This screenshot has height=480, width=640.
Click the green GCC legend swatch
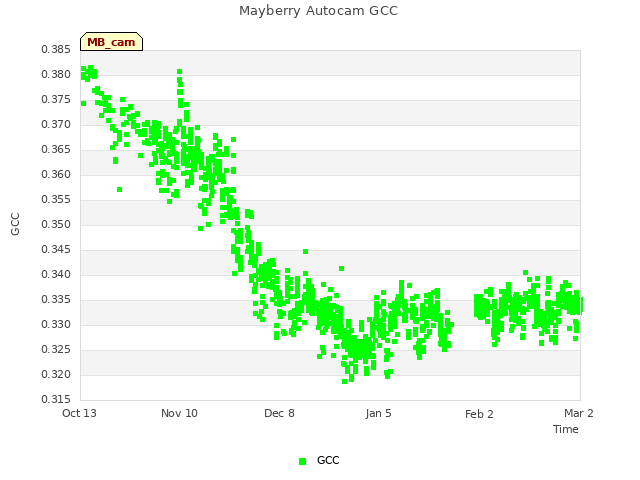click(x=302, y=461)
